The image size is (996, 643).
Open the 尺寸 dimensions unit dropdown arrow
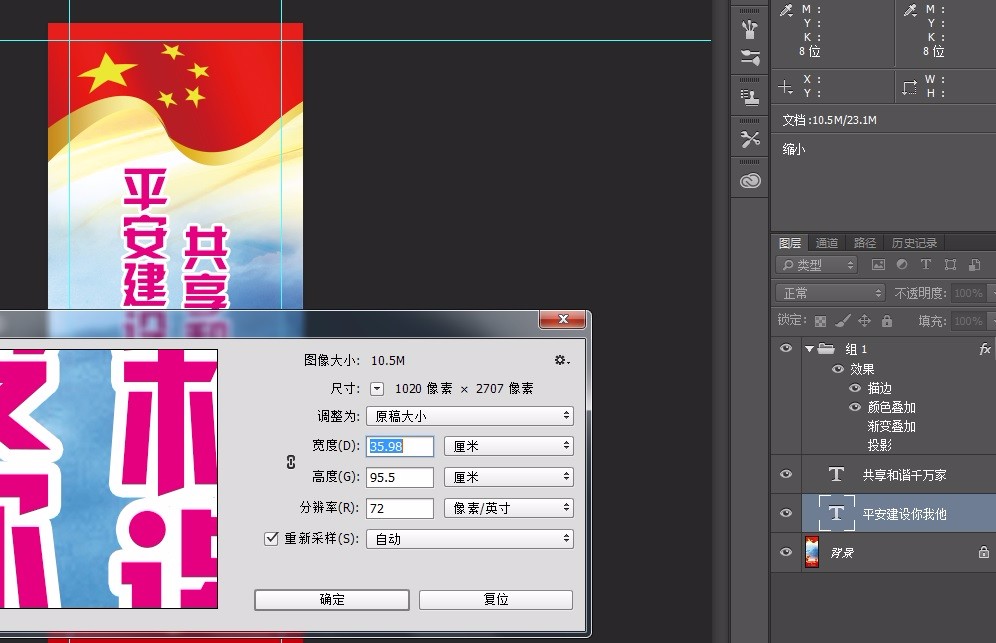[x=377, y=388]
